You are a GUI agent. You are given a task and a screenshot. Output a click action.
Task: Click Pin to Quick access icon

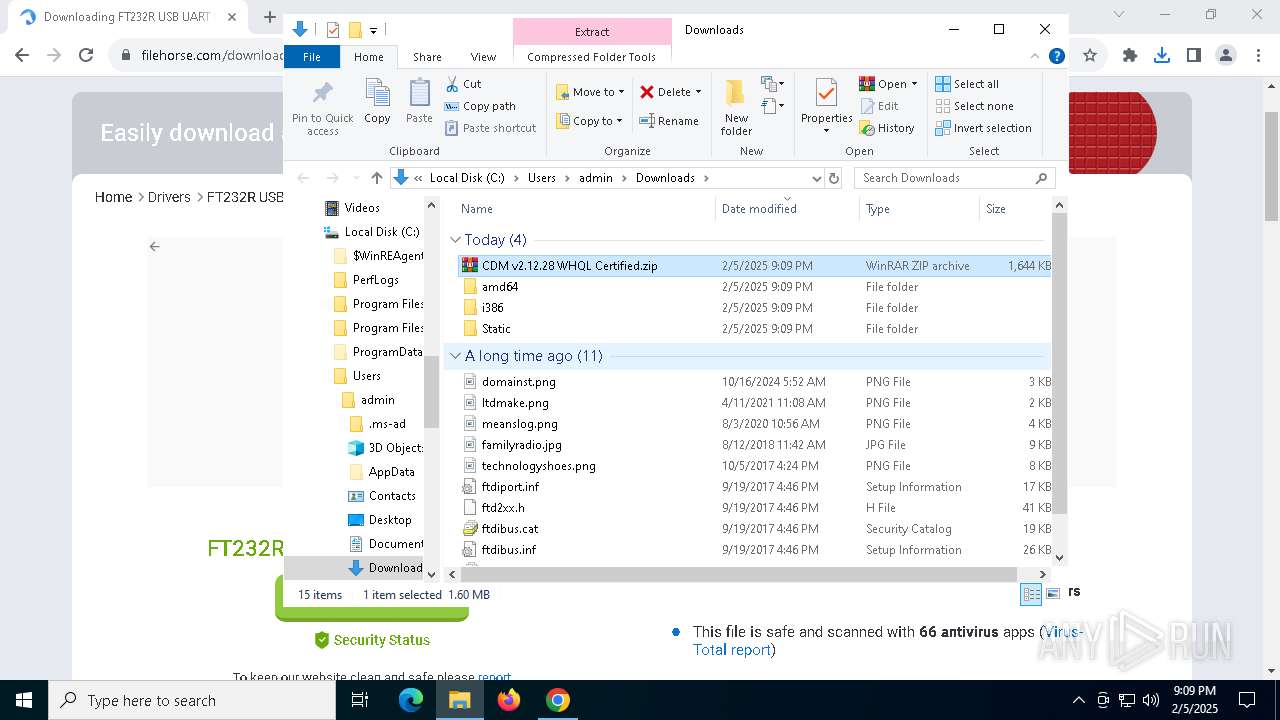pos(322,106)
